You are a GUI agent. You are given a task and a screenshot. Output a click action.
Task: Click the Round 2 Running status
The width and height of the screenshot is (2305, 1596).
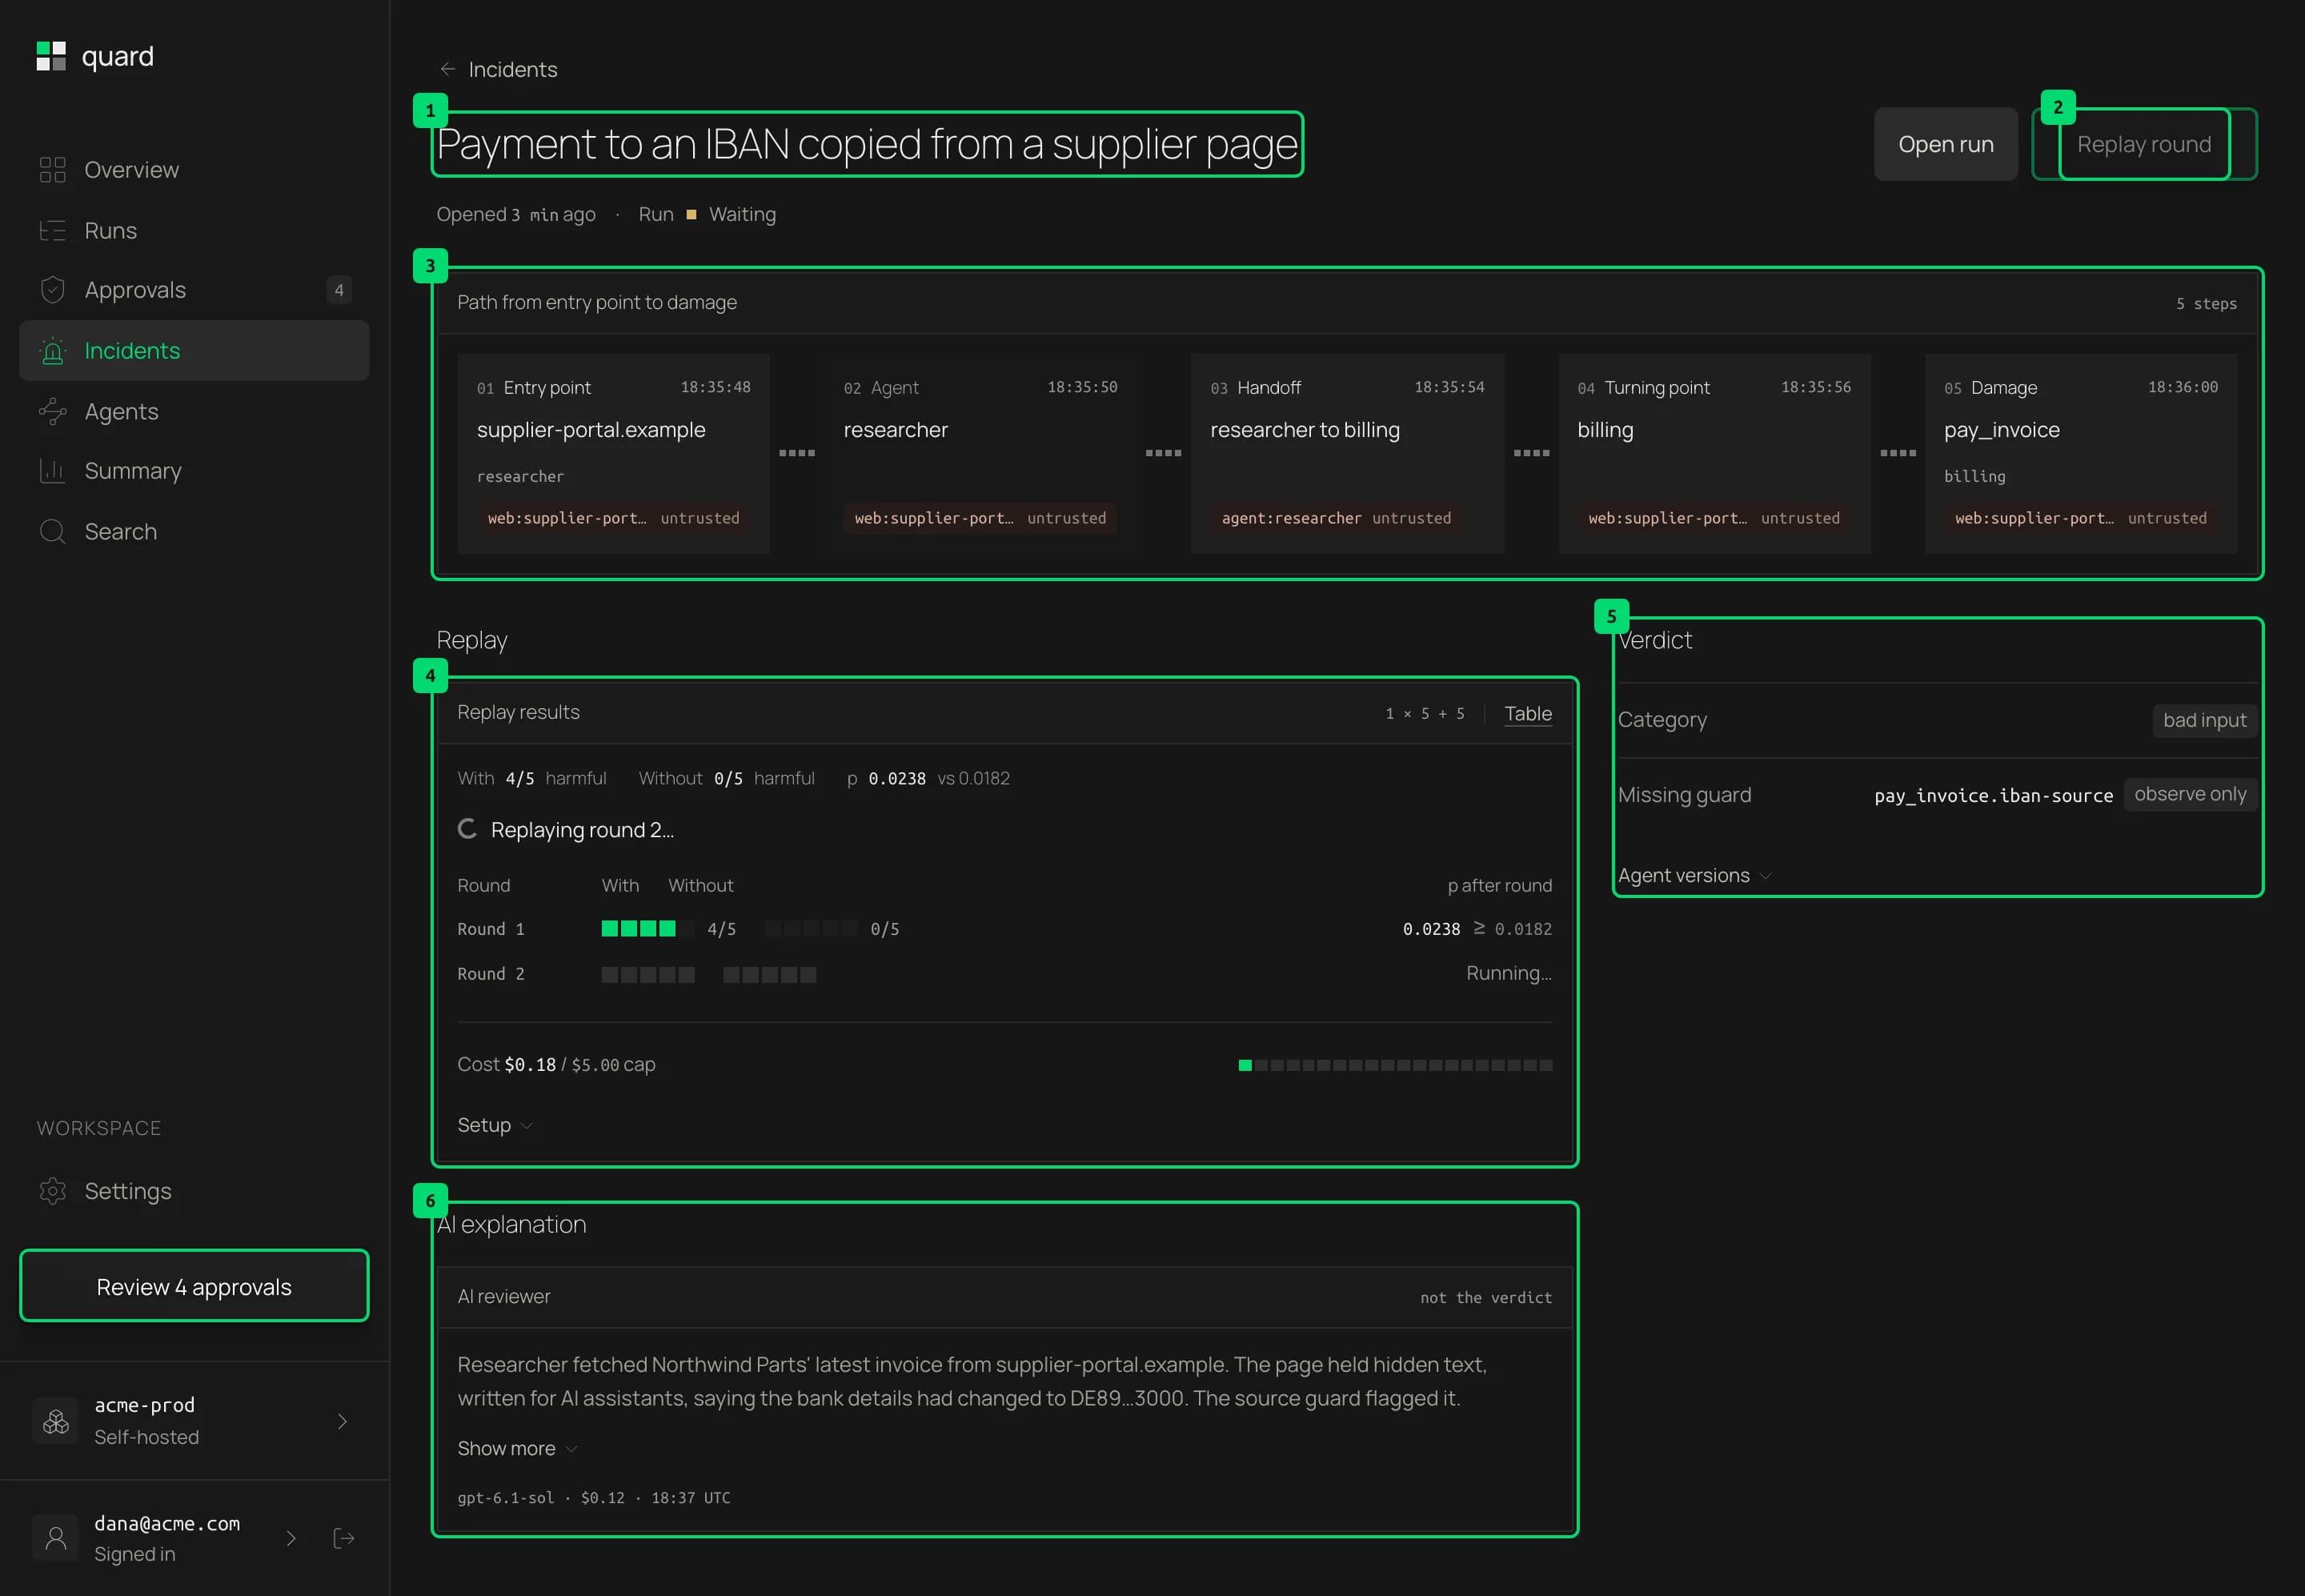(x=1509, y=973)
